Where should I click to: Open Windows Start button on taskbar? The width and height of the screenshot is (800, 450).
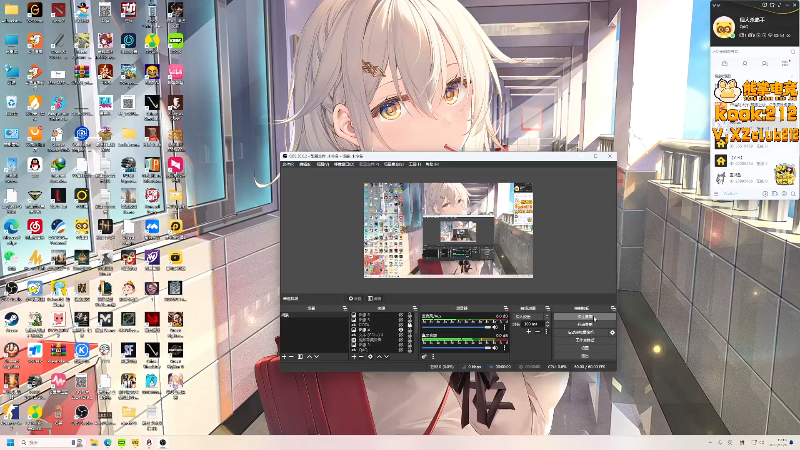[x=10, y=442]
